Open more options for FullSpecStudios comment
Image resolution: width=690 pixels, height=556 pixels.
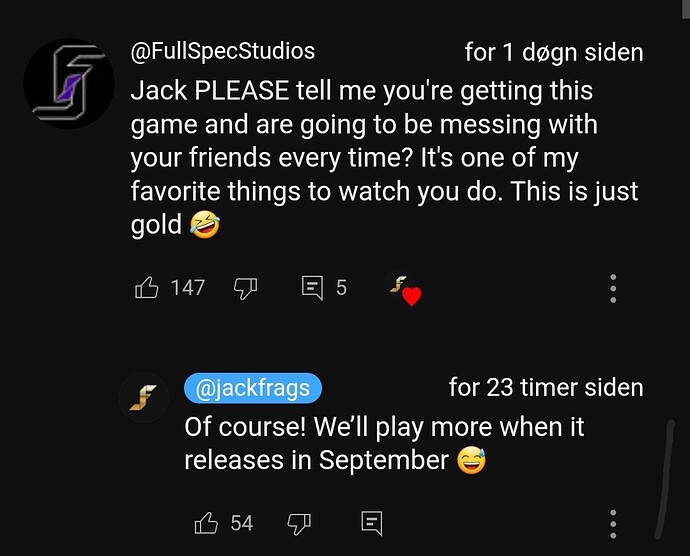(x=613, y=288)
